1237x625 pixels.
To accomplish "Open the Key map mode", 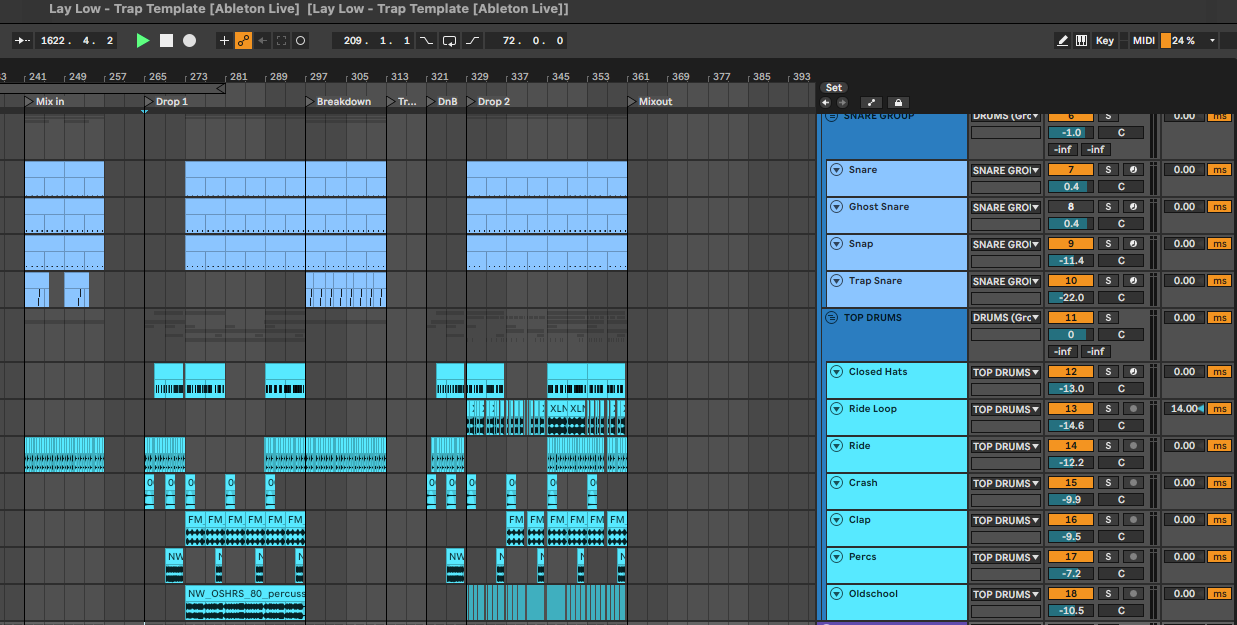I will (1104, 41).
